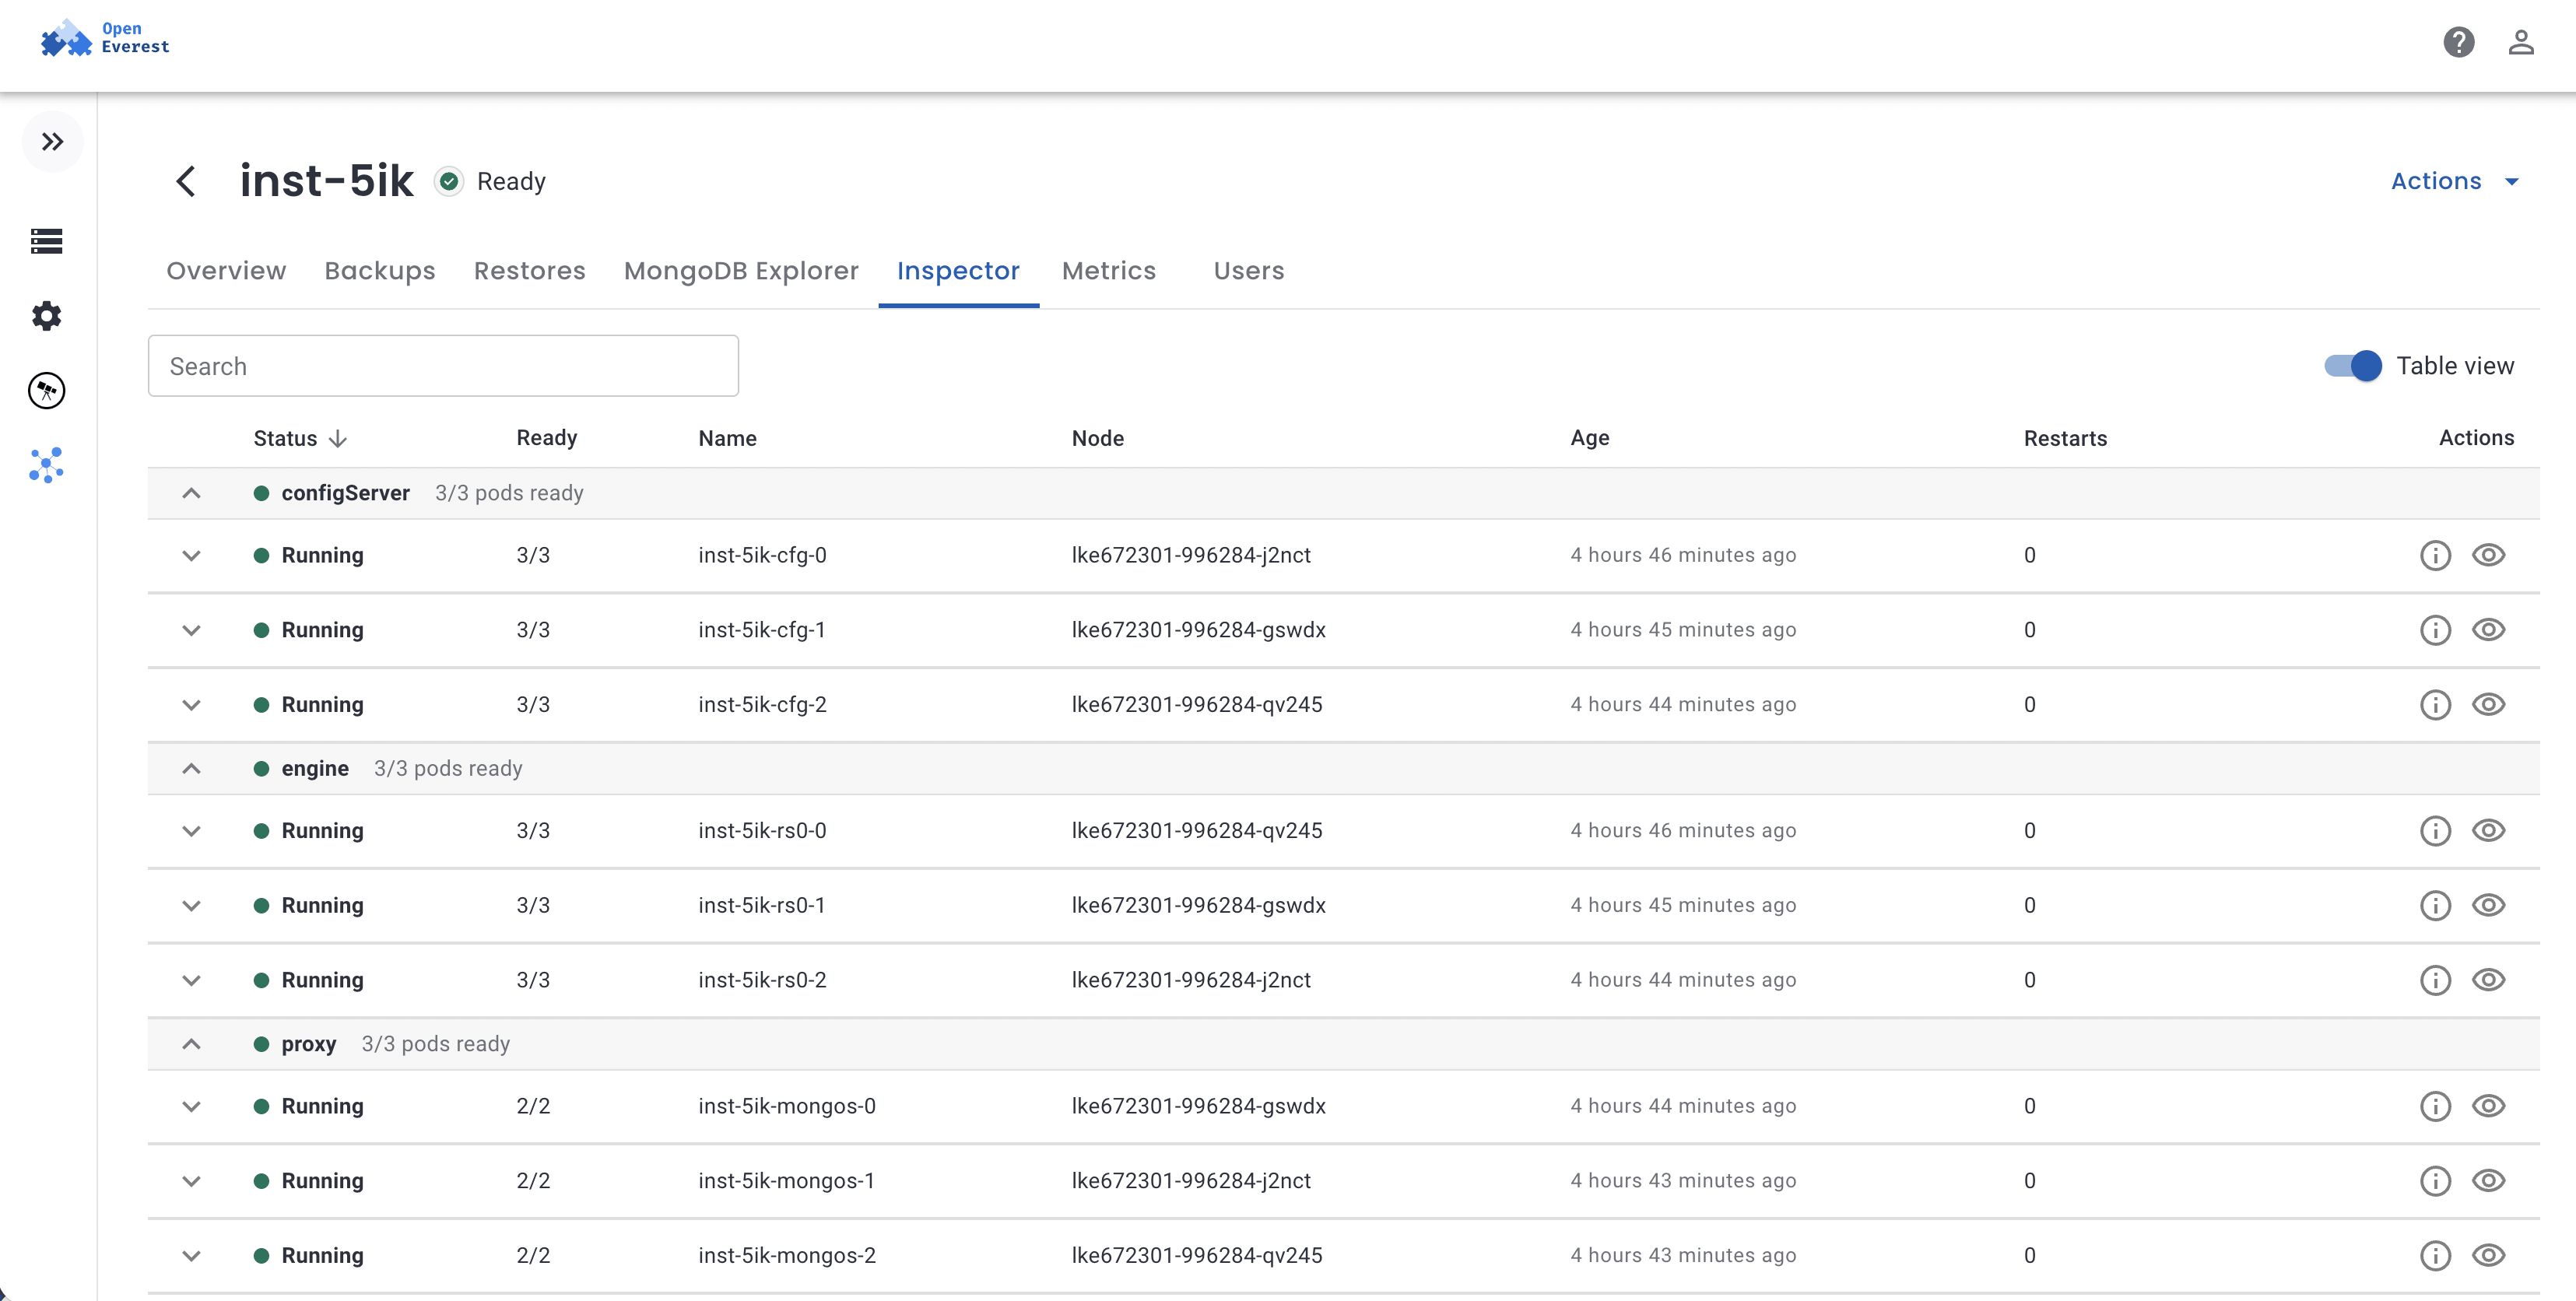Viewport: 2576px width, 1301px height.
Task: Collapse the configServer group
Action: pos(191,494)
